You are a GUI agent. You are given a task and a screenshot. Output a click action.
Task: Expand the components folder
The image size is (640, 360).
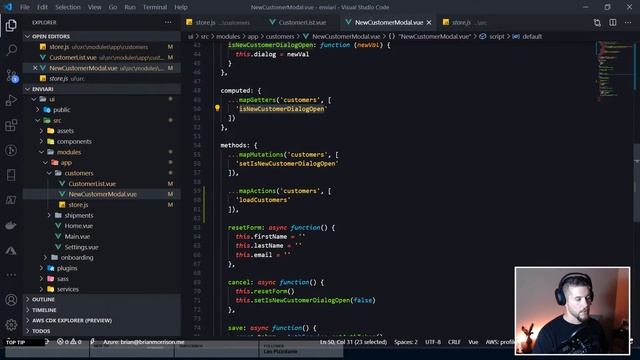click(41, 142)
